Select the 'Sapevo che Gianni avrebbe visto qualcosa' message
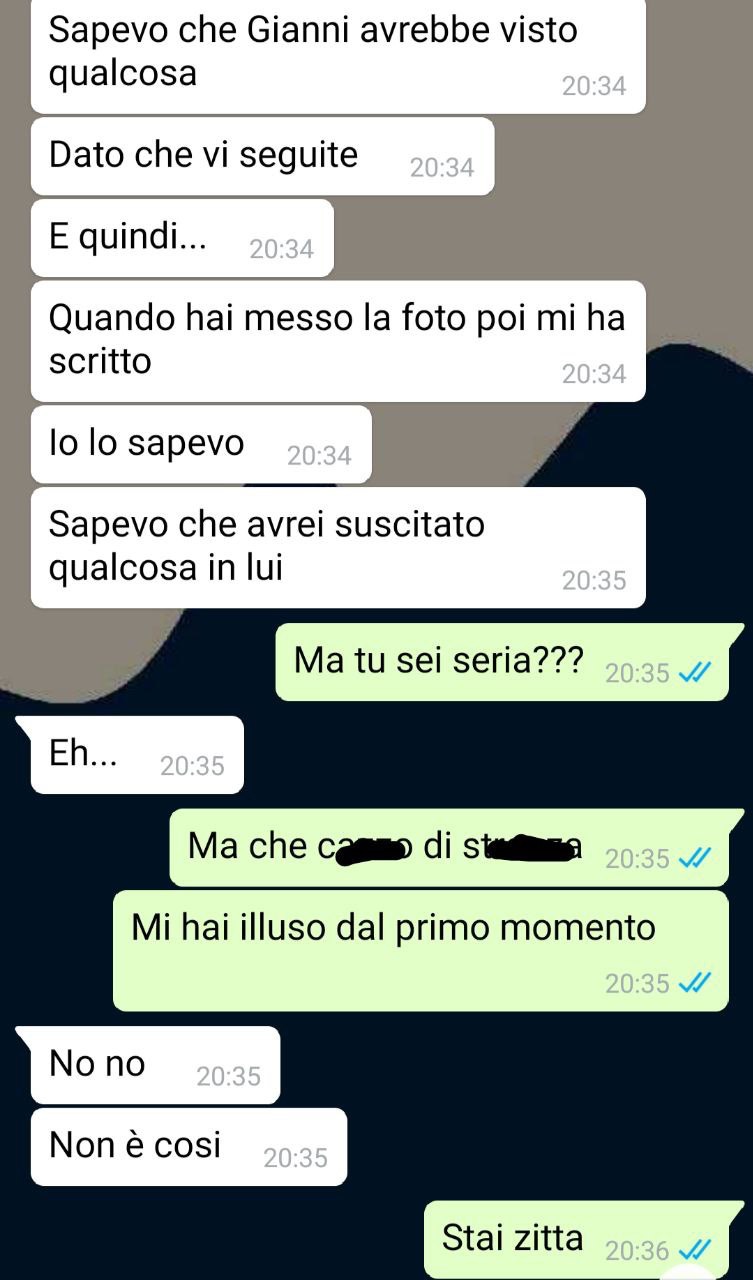This screenshot has height=1280, width=753. 338,55
